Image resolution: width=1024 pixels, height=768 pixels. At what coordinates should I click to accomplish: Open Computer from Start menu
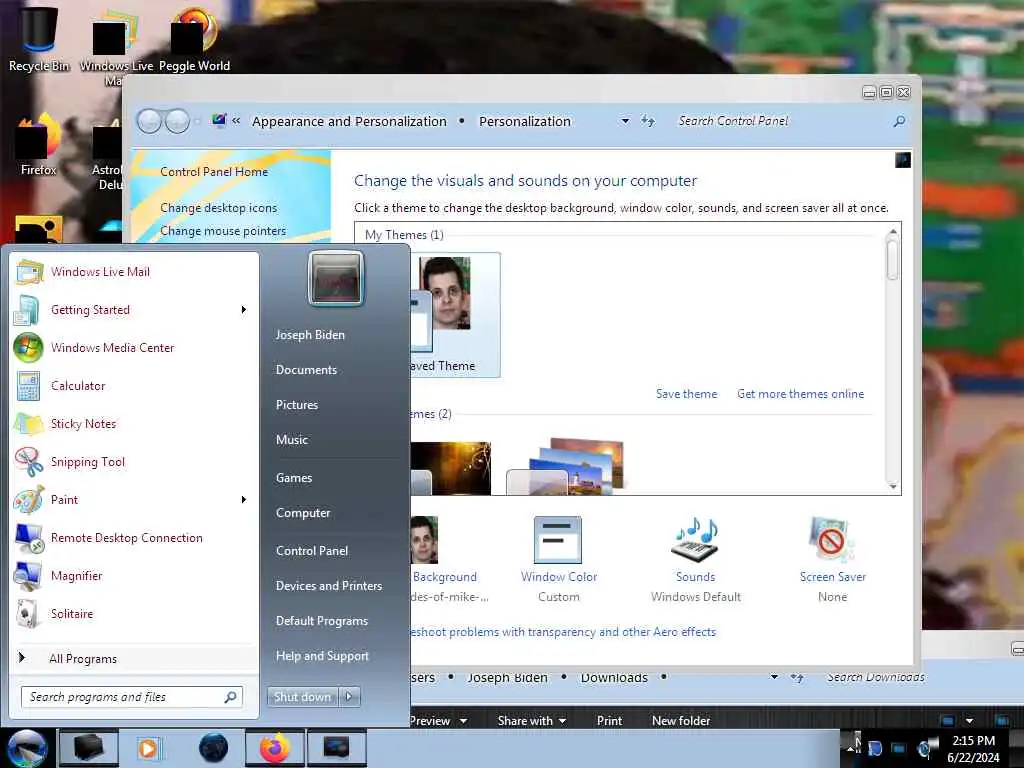coord(303,513)
